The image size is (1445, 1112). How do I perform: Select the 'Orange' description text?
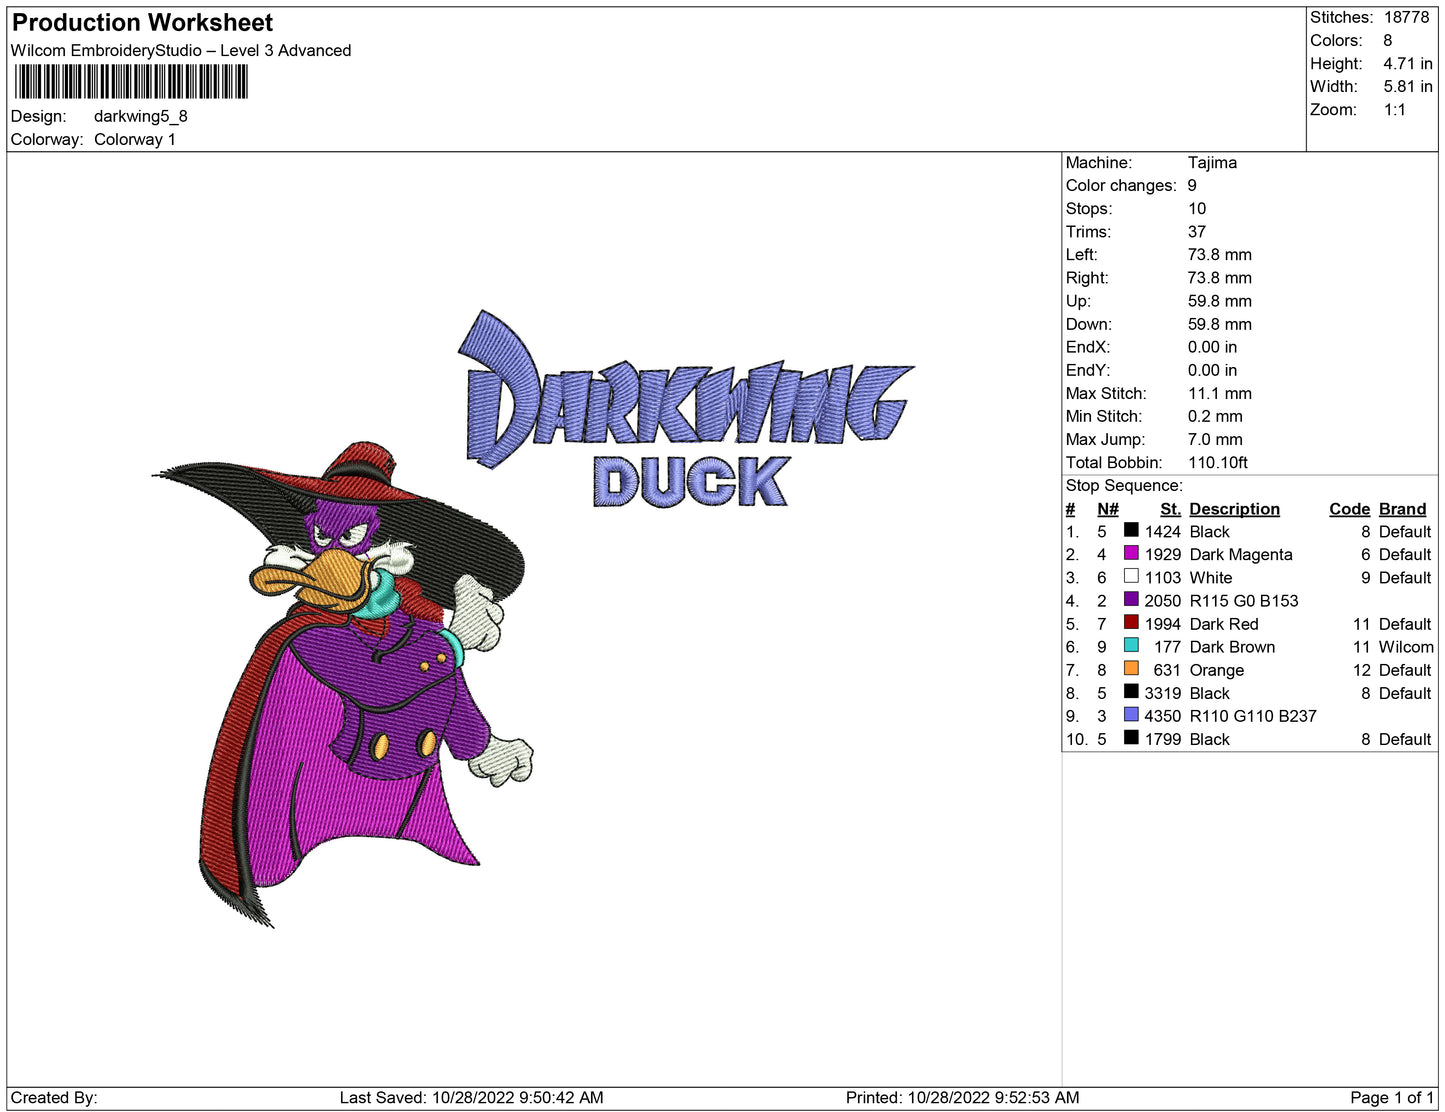coord(1217,670)
